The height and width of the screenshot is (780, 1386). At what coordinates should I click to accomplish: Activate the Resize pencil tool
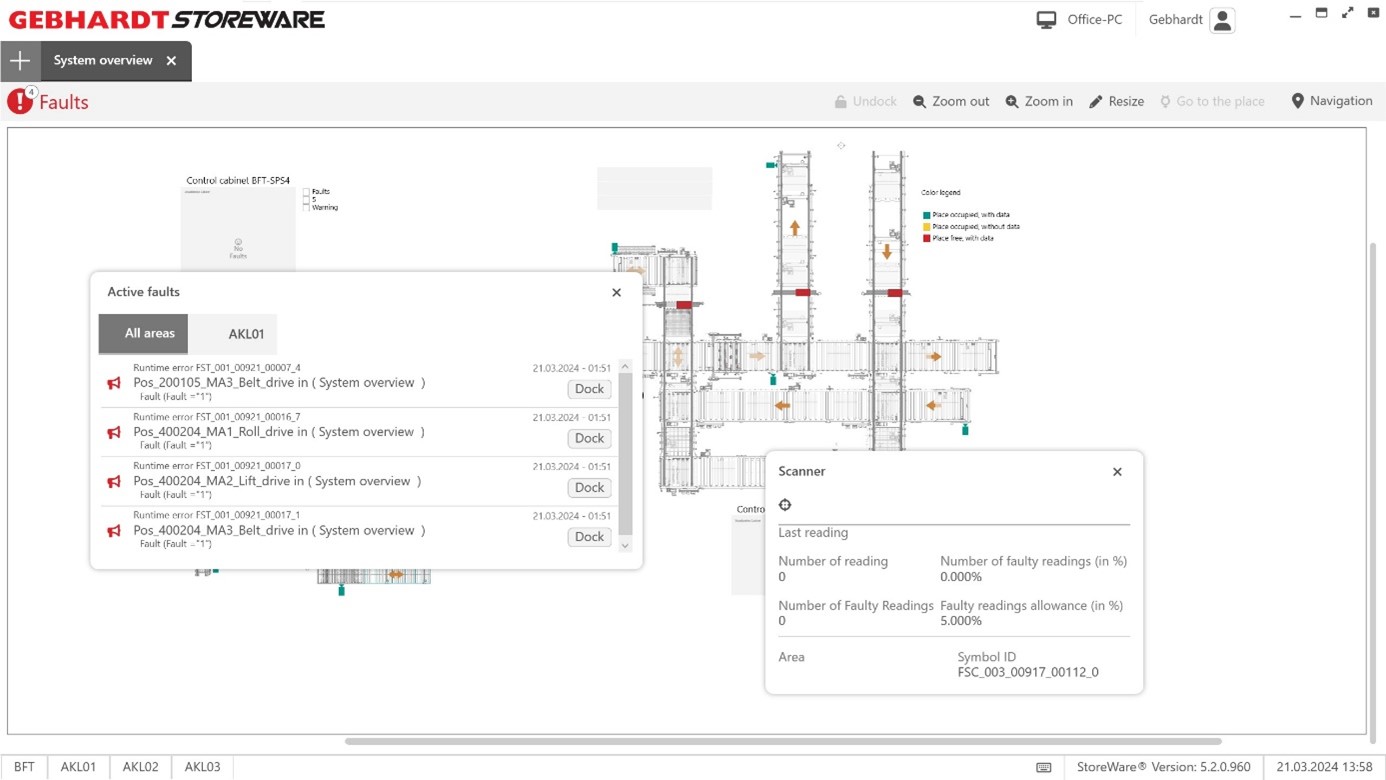[1116, 101]
